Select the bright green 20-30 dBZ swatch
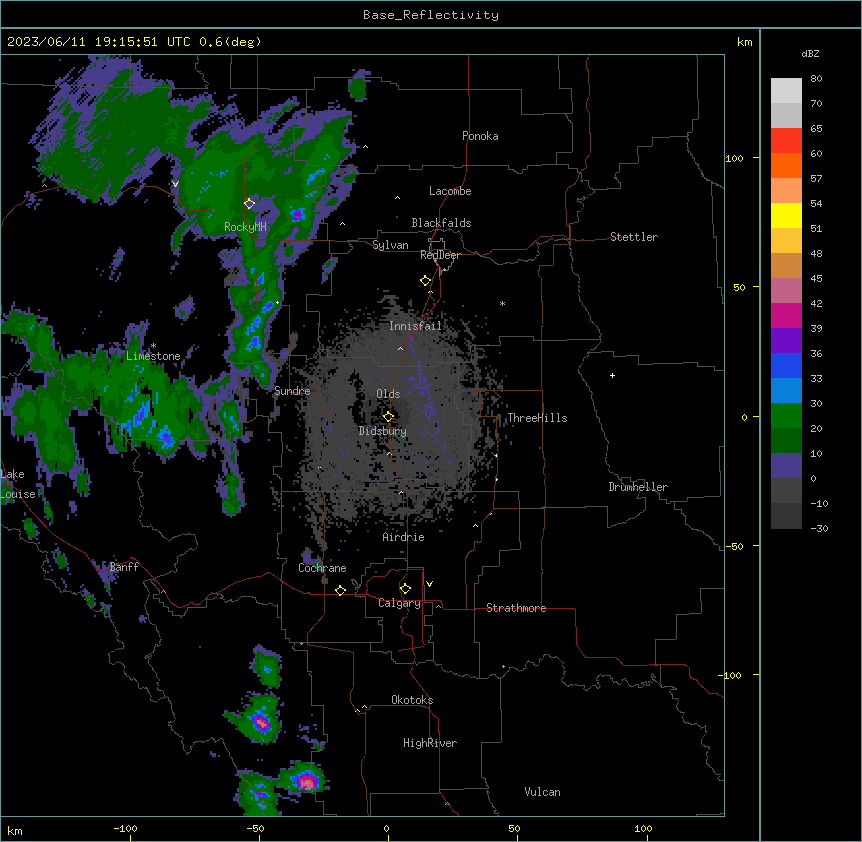The width and height of the screenshot is (862, 842). (x=786, y=416)
